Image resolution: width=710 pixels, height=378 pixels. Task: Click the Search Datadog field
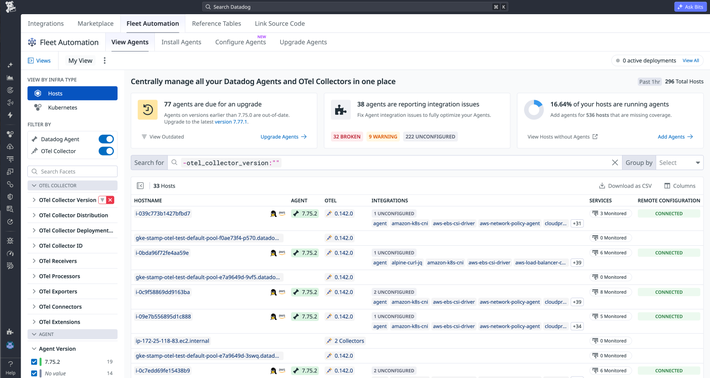(x=355, y=7)
